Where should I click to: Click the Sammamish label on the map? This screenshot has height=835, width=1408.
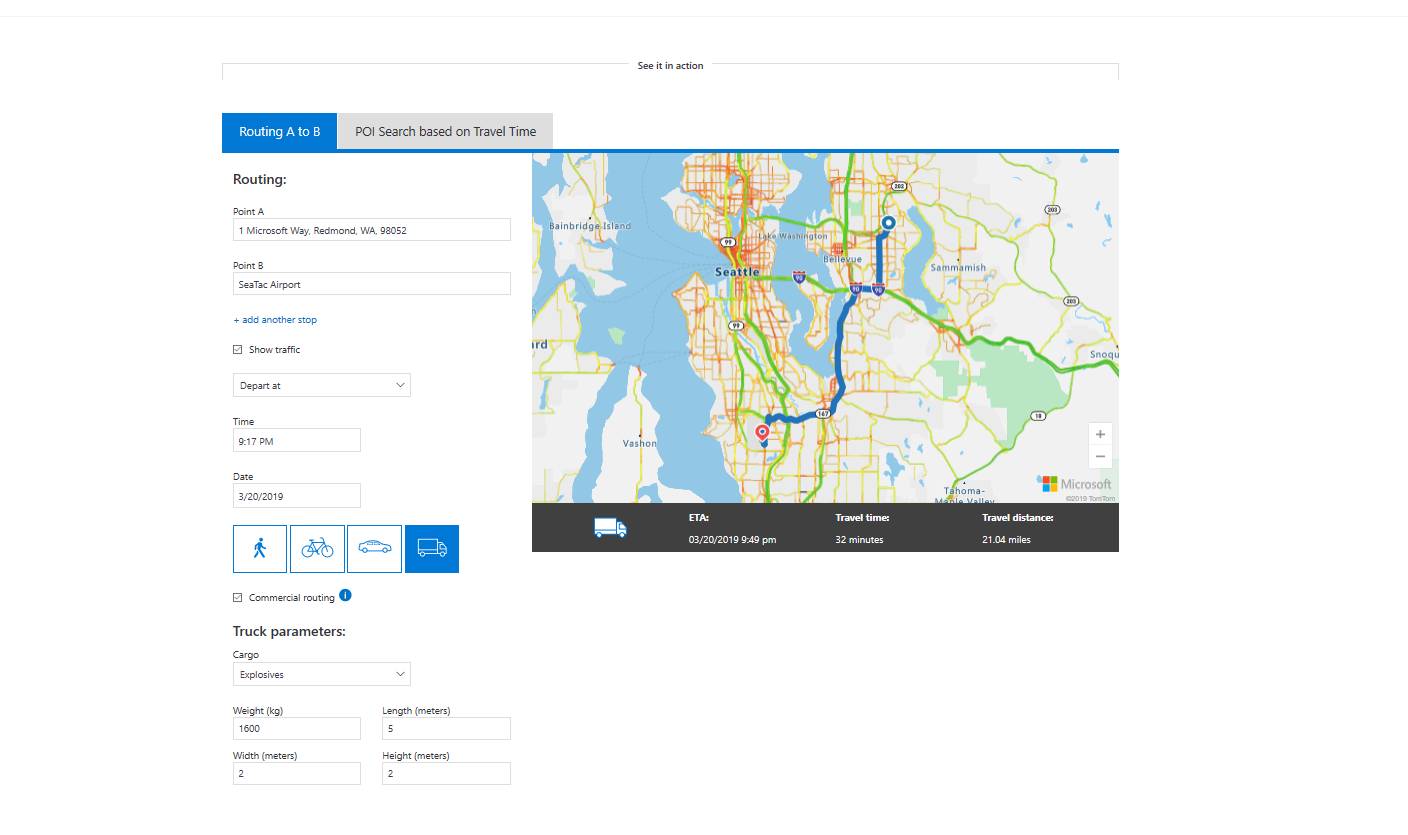click(x=958, y=267)
